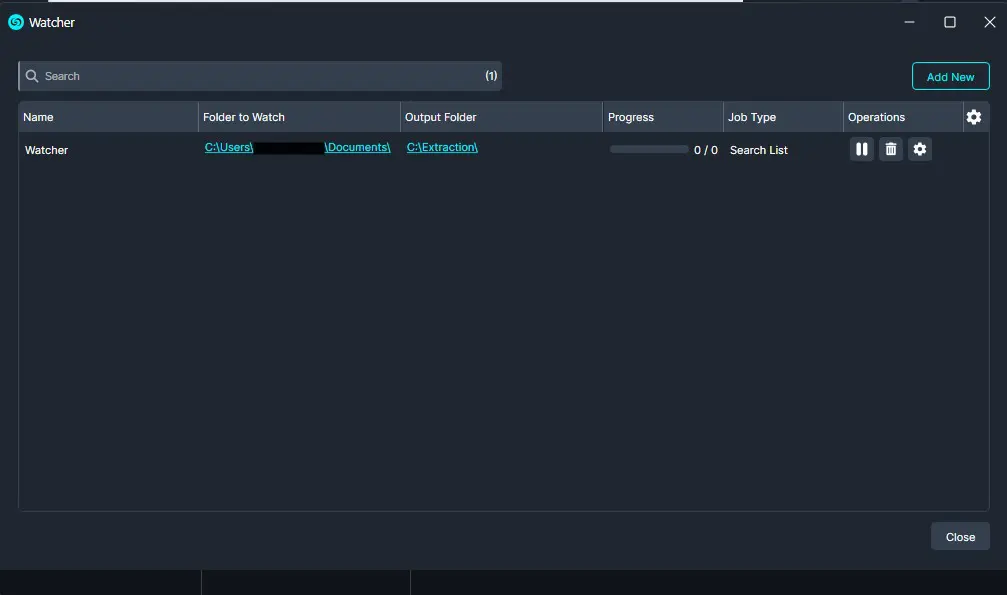Pause the Watcher job
The width and height of the screenshot is (1007, 595).
point(861,149)
